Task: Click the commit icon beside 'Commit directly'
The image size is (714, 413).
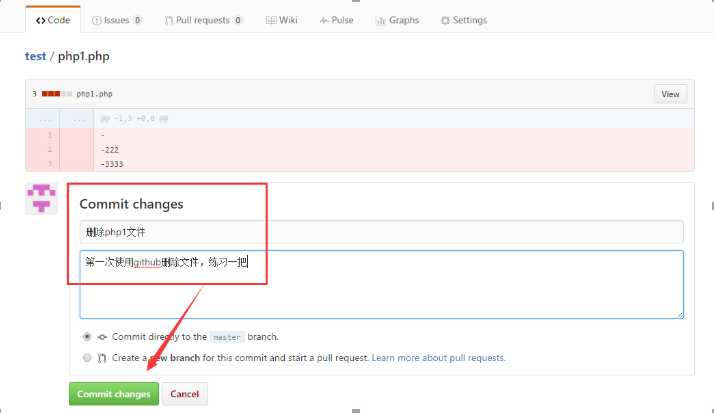Action: tap(102, 337)
